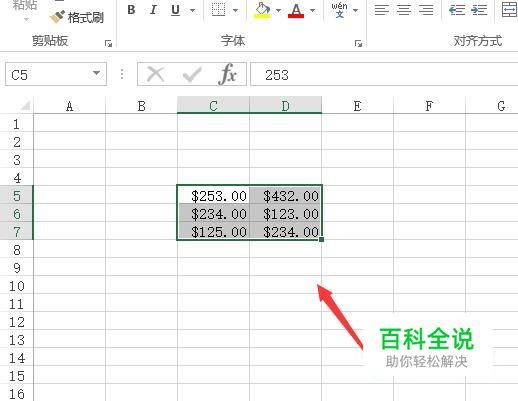Increase indent
This screenshot has height=401, width=518.
click(479, 10)
